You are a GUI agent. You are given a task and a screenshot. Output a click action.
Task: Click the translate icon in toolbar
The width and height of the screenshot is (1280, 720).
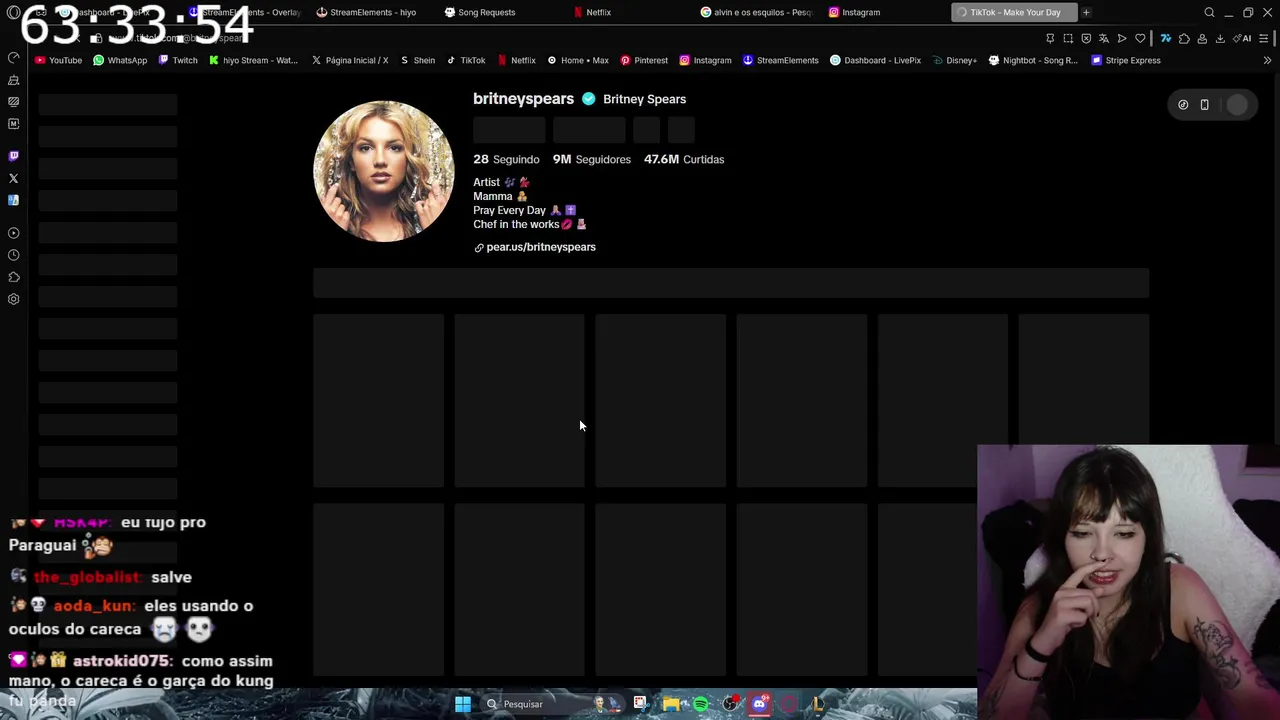(1104, 38)
